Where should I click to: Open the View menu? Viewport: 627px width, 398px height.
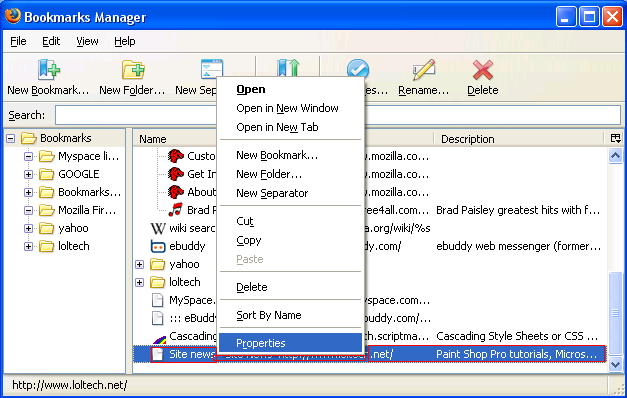(x=87, y=41)
